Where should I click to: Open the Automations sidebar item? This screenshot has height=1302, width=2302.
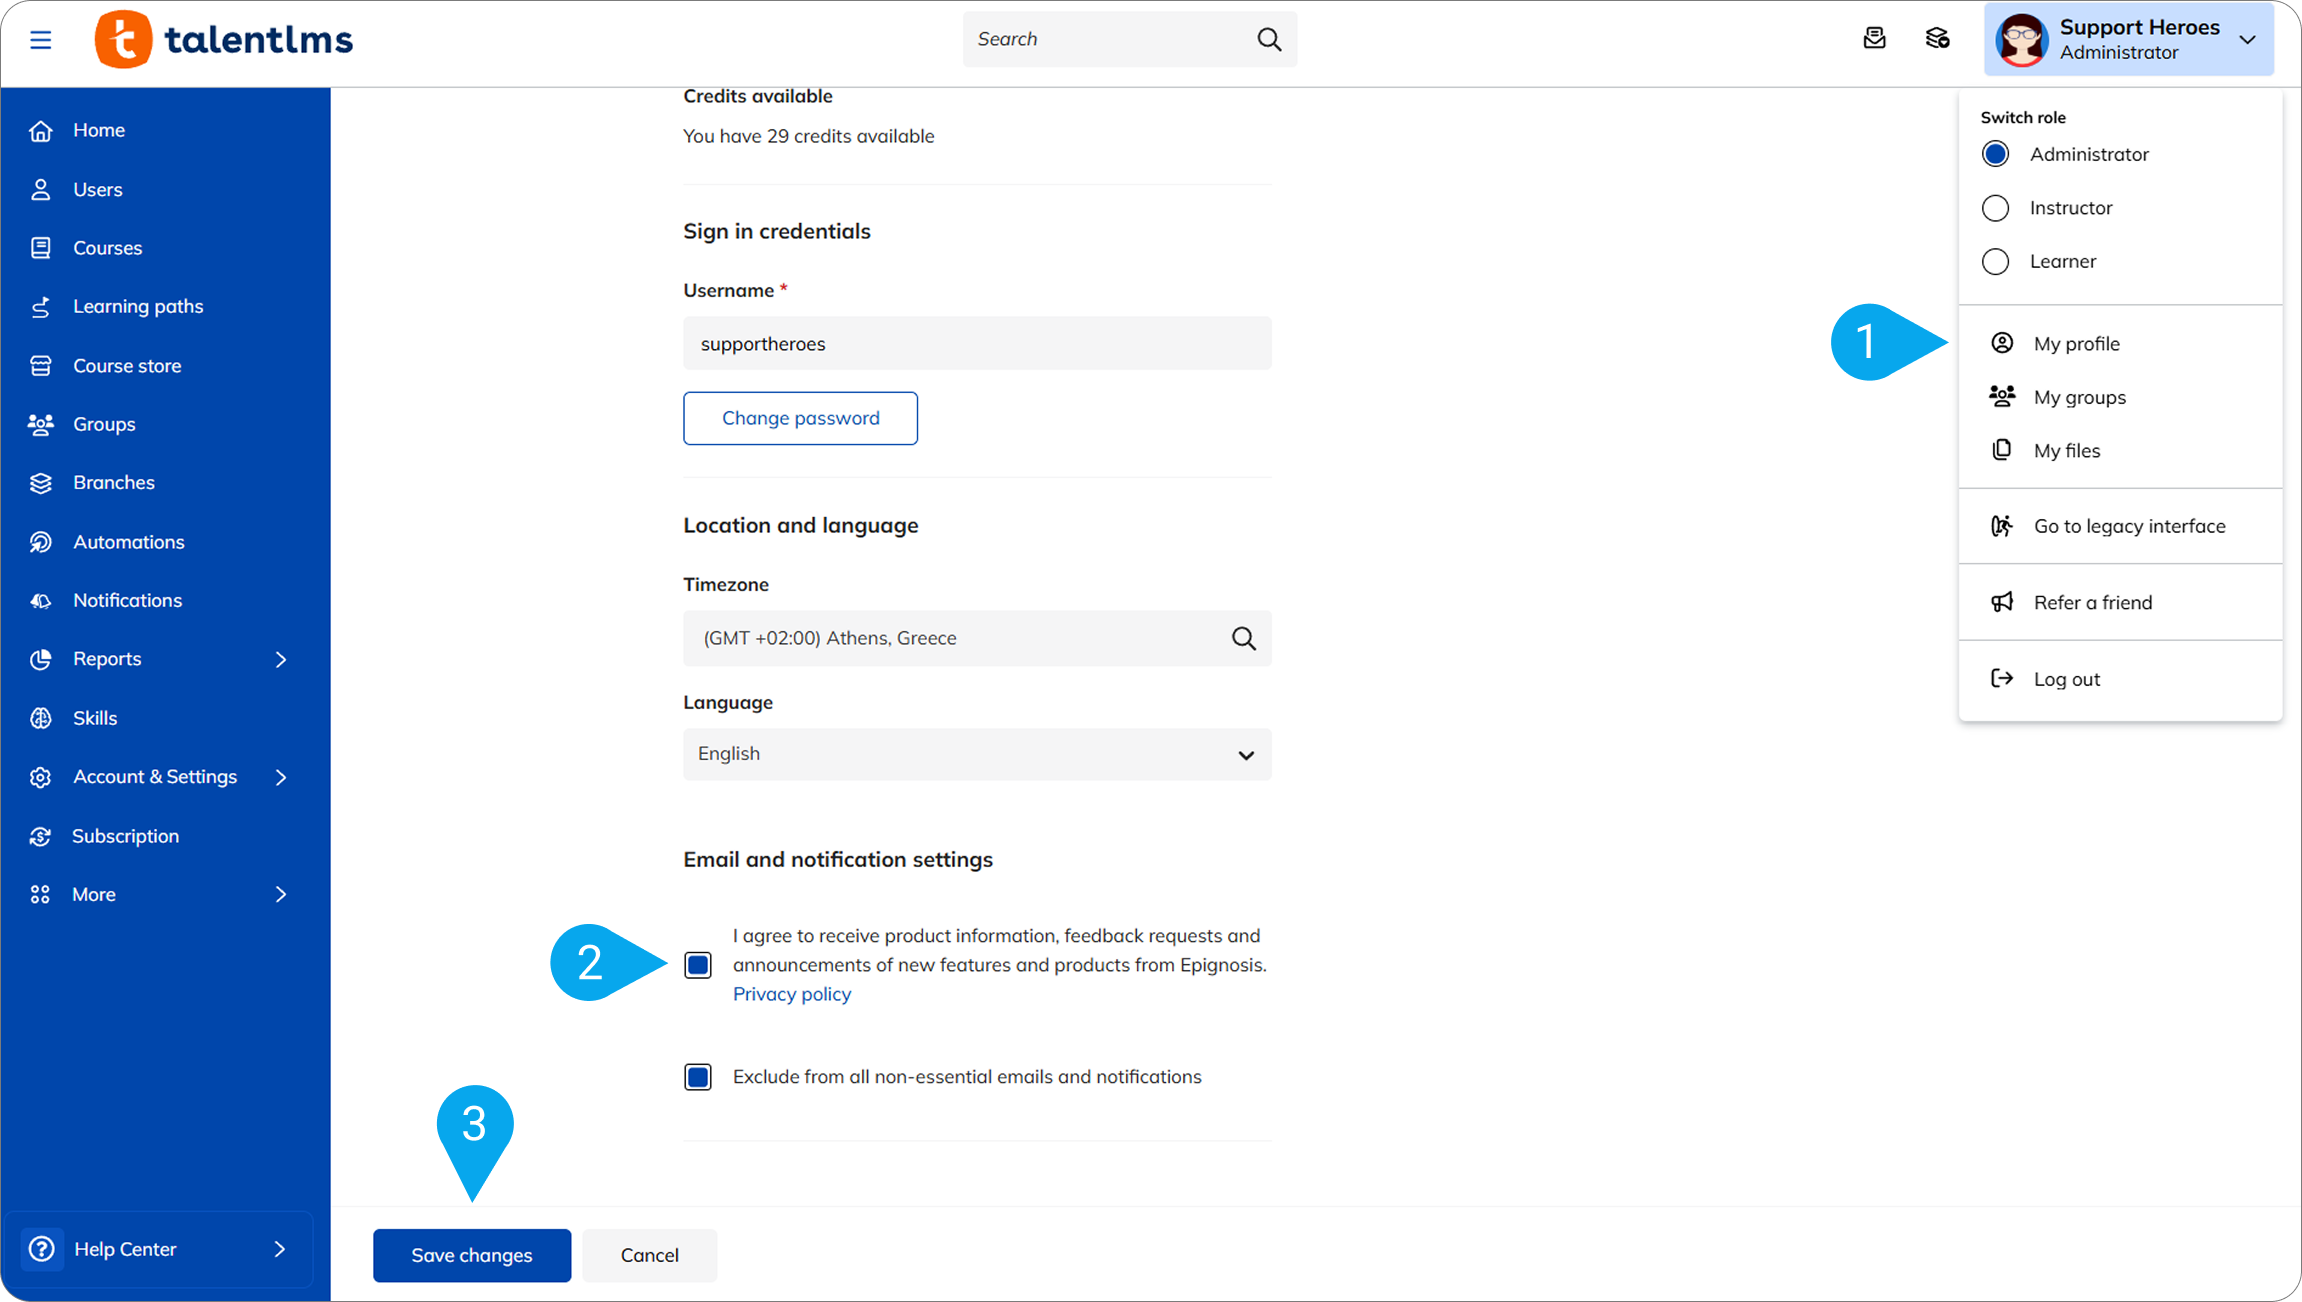[x=128, y=542]
